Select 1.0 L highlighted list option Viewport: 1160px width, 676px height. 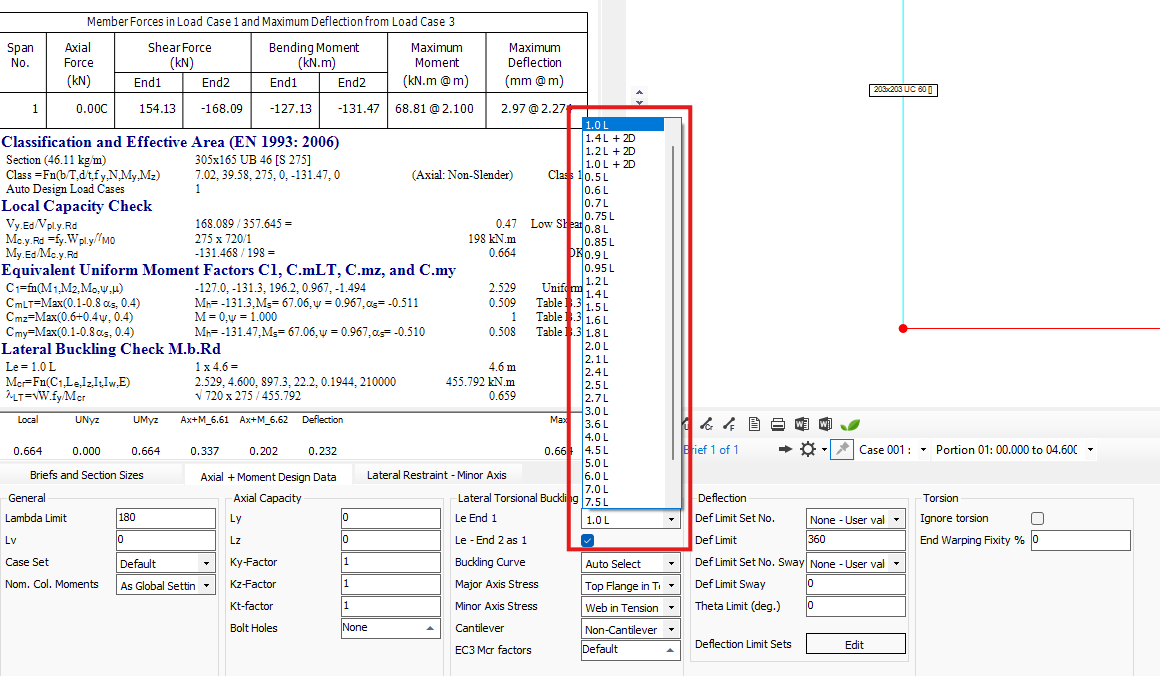[x=623, y=125]
